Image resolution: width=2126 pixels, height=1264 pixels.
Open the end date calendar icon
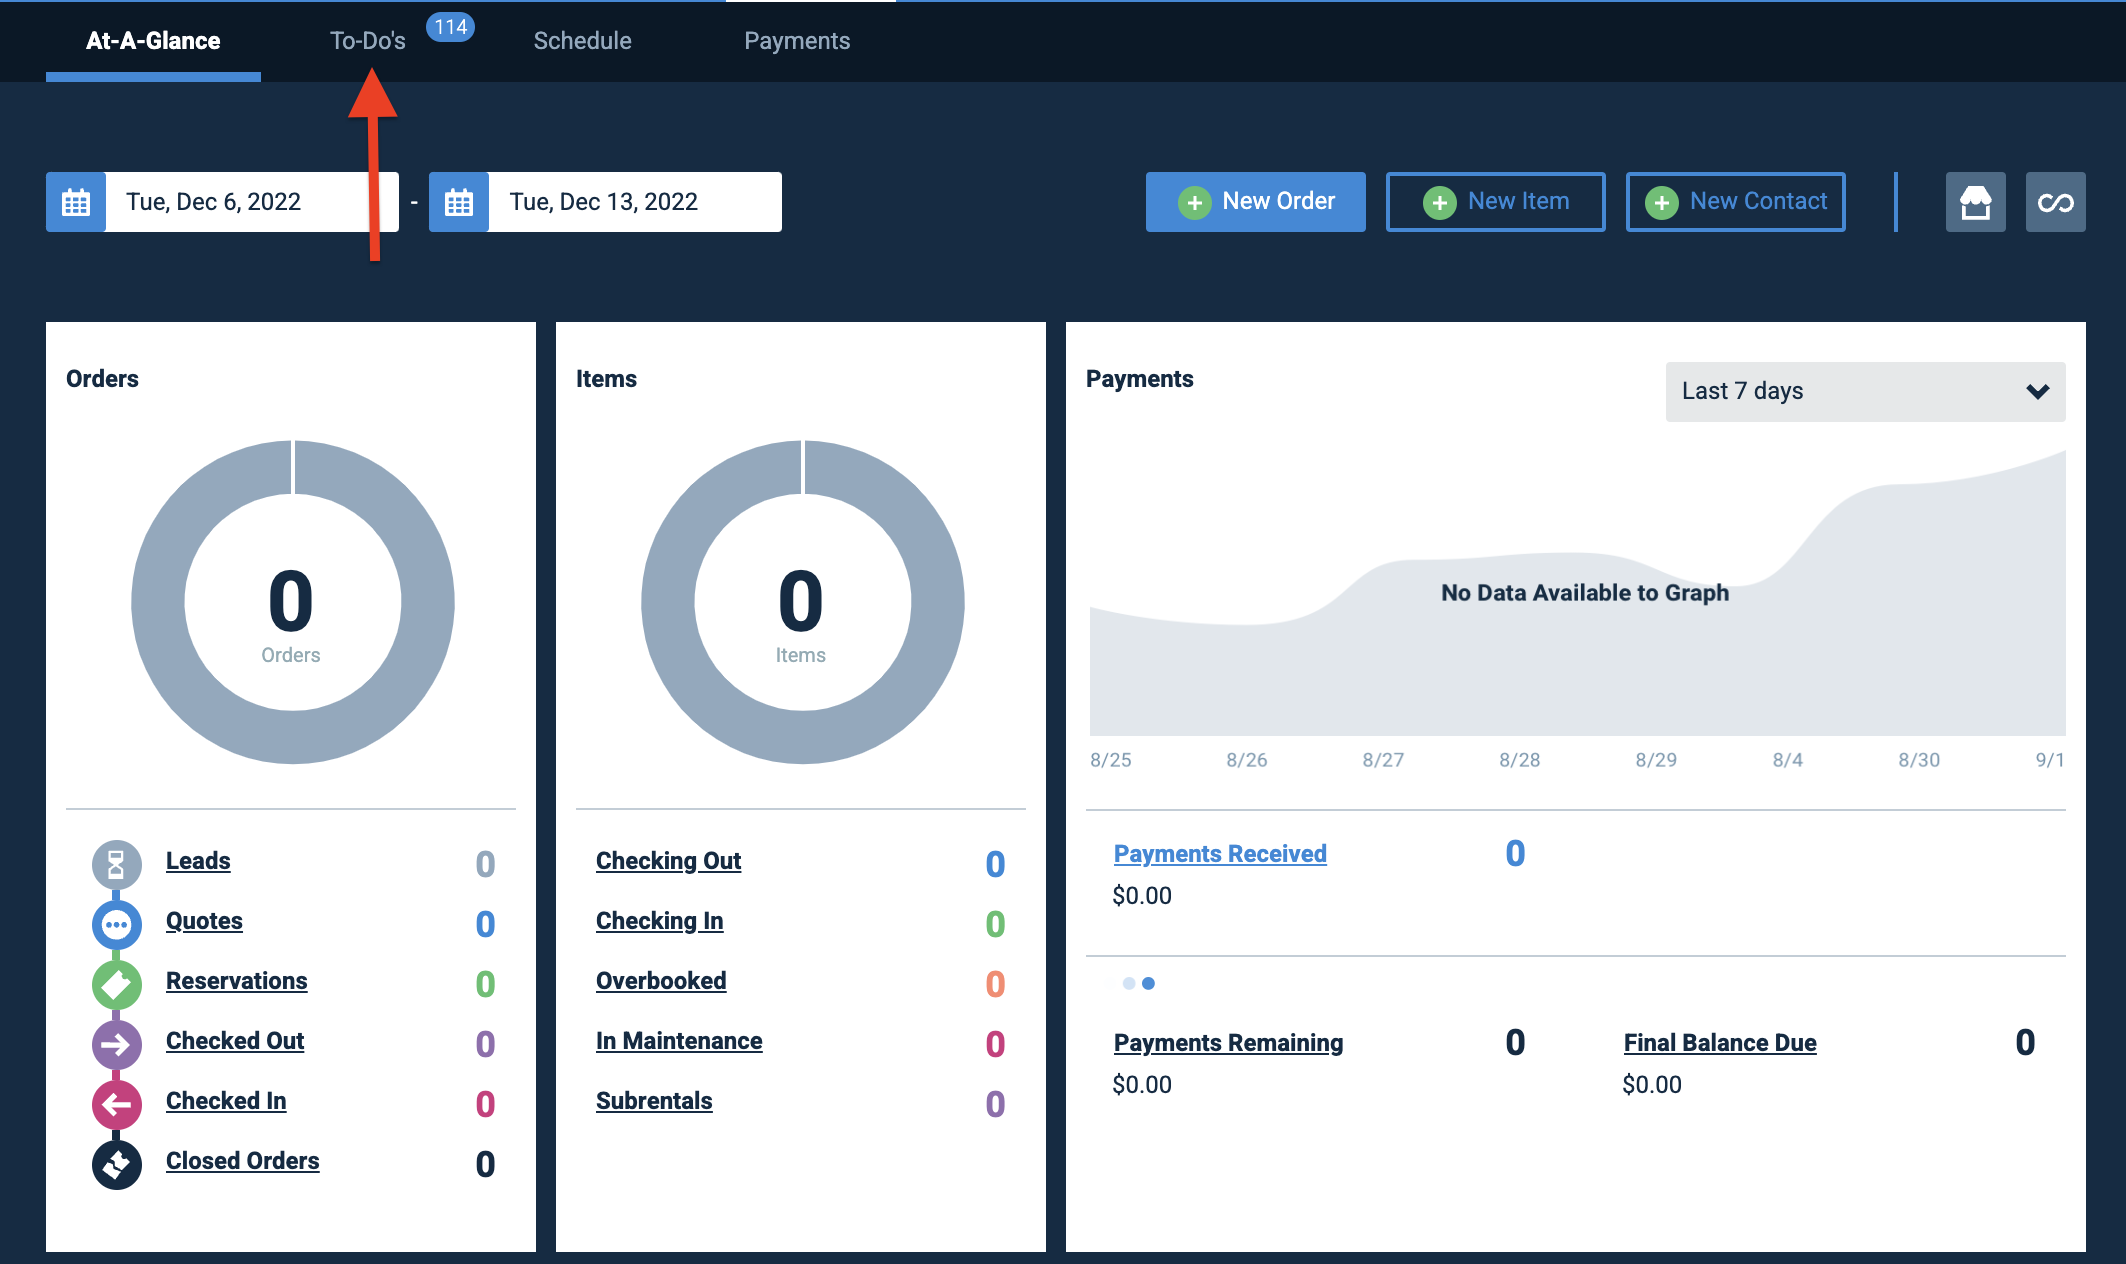click(x=459, y=202)
